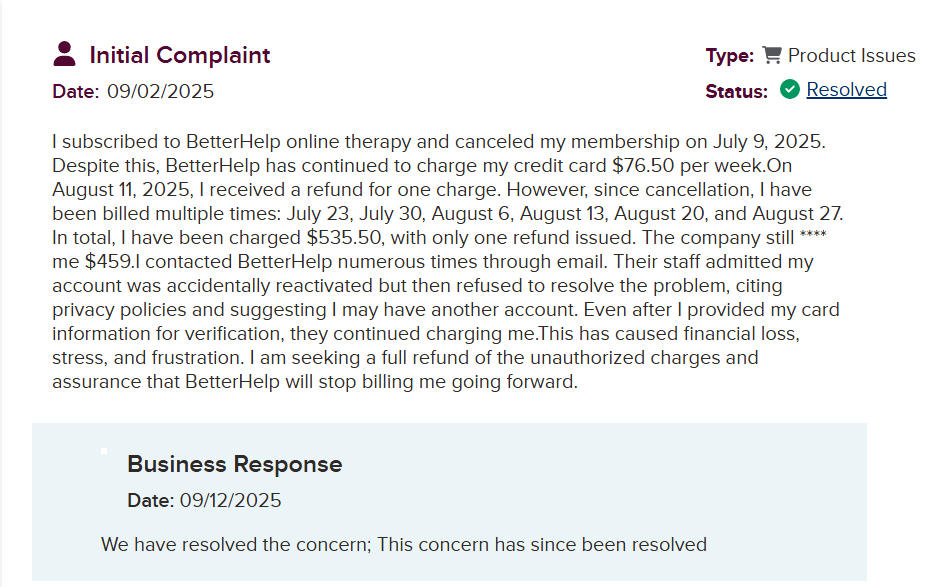Click the response date 09/12/2025
Screen dimensions: 926x587
pos(230,500)
